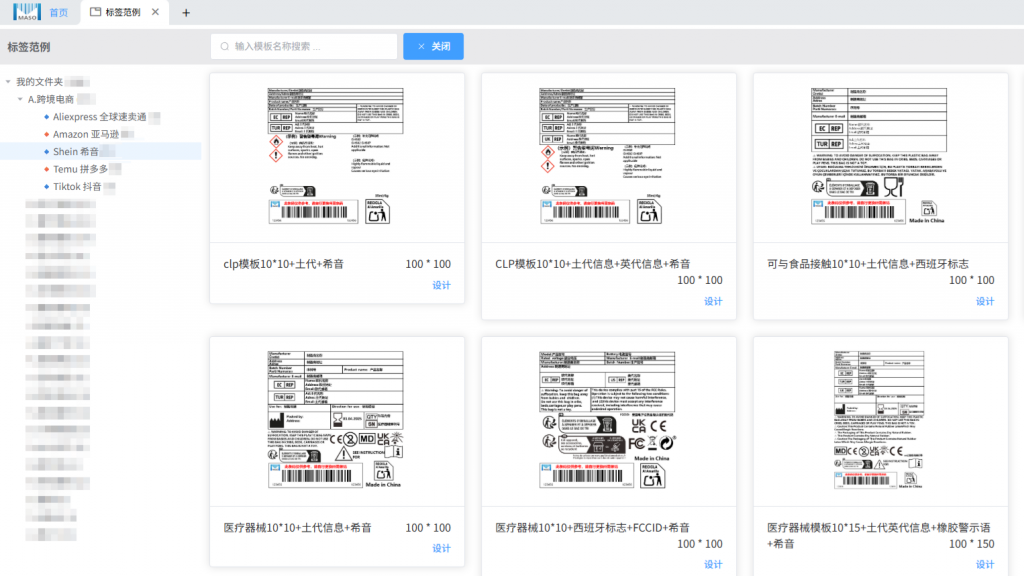Collapse the A.跨境电商 folder
The image size is (1024, 576).
pos(20,99)
